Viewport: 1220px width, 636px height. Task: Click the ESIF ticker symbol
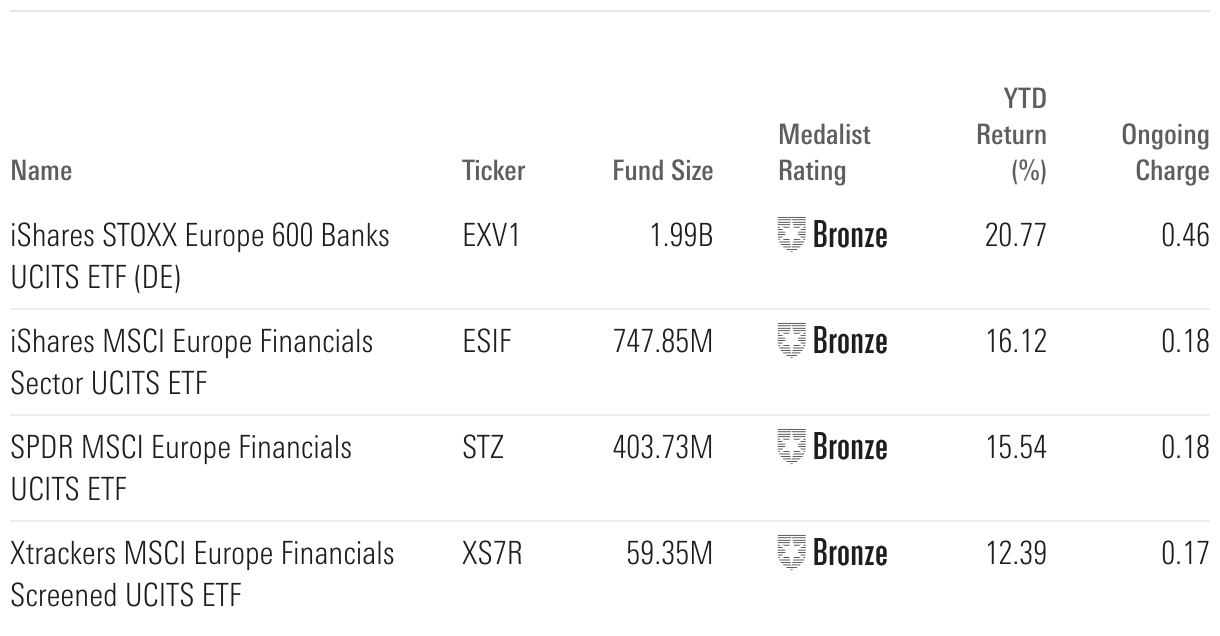(487, 342)
